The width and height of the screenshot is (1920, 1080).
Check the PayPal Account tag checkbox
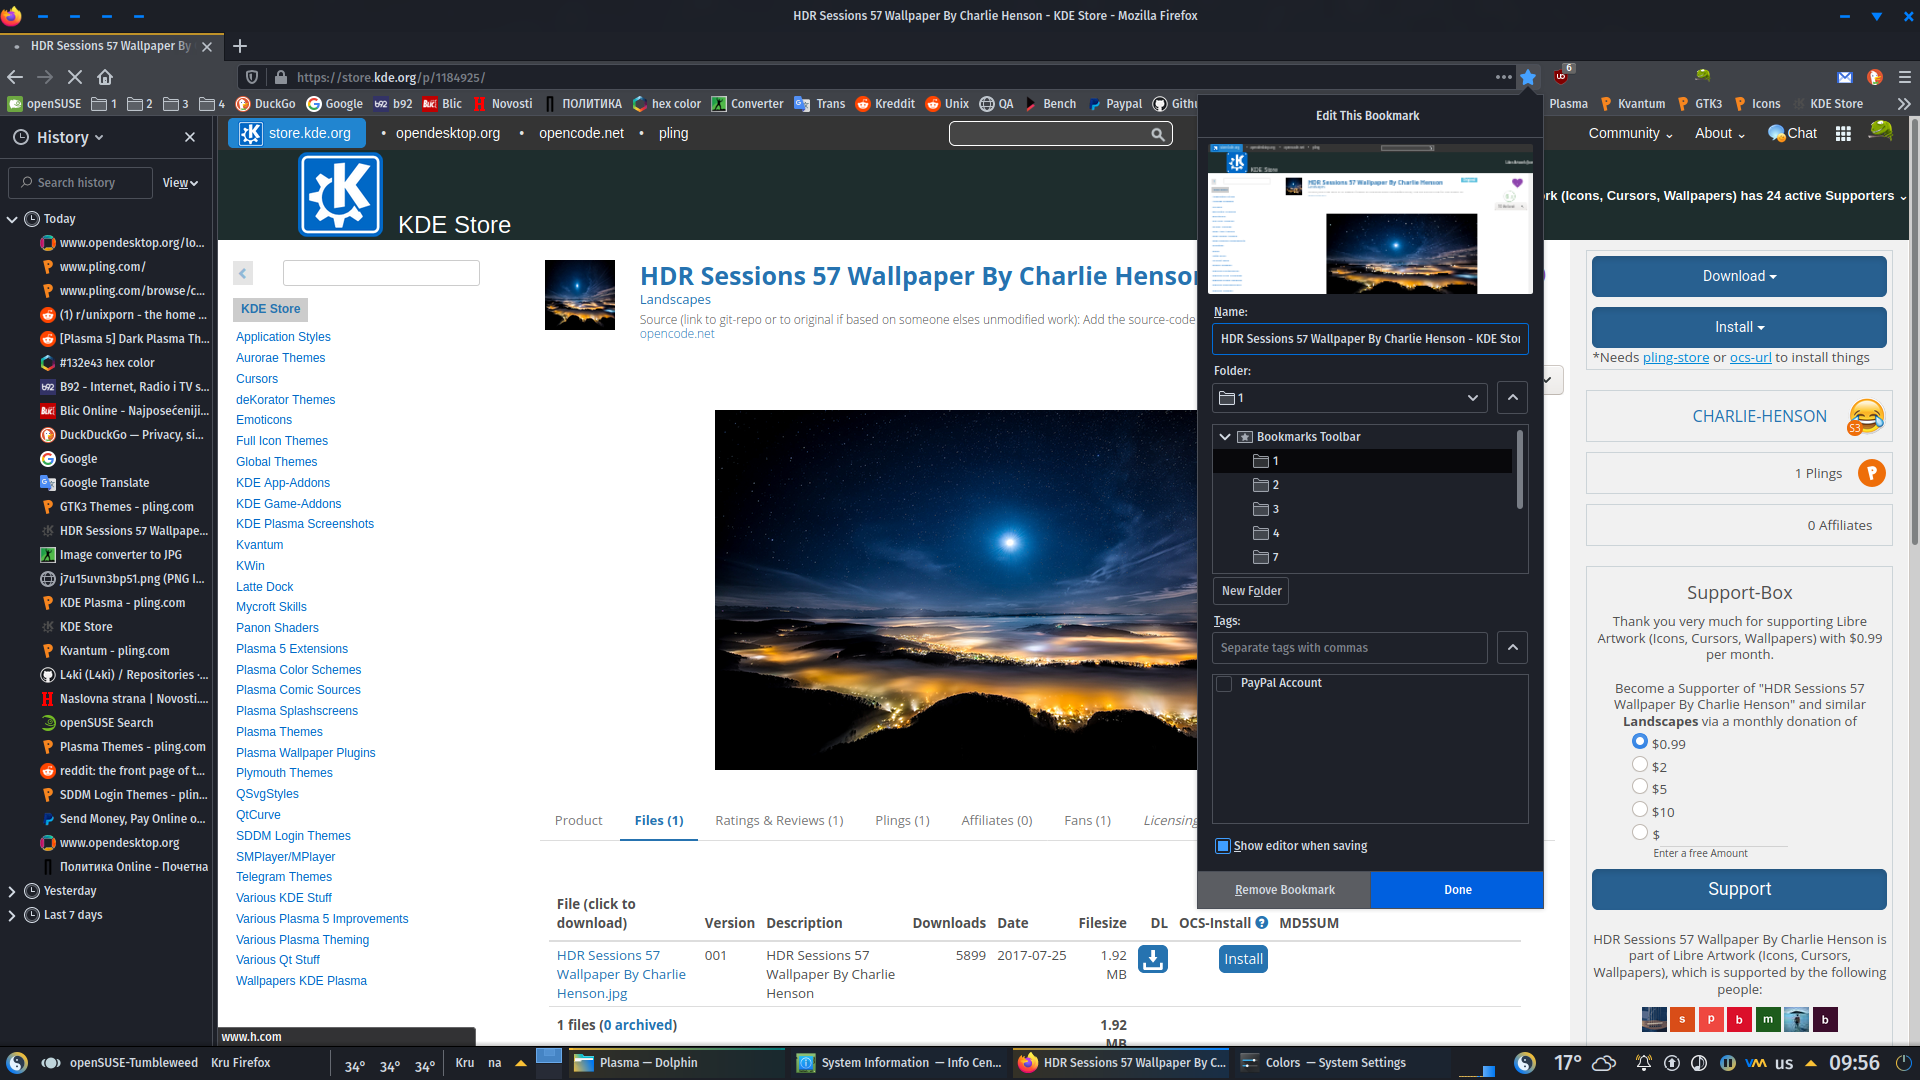coord(1224,684)
